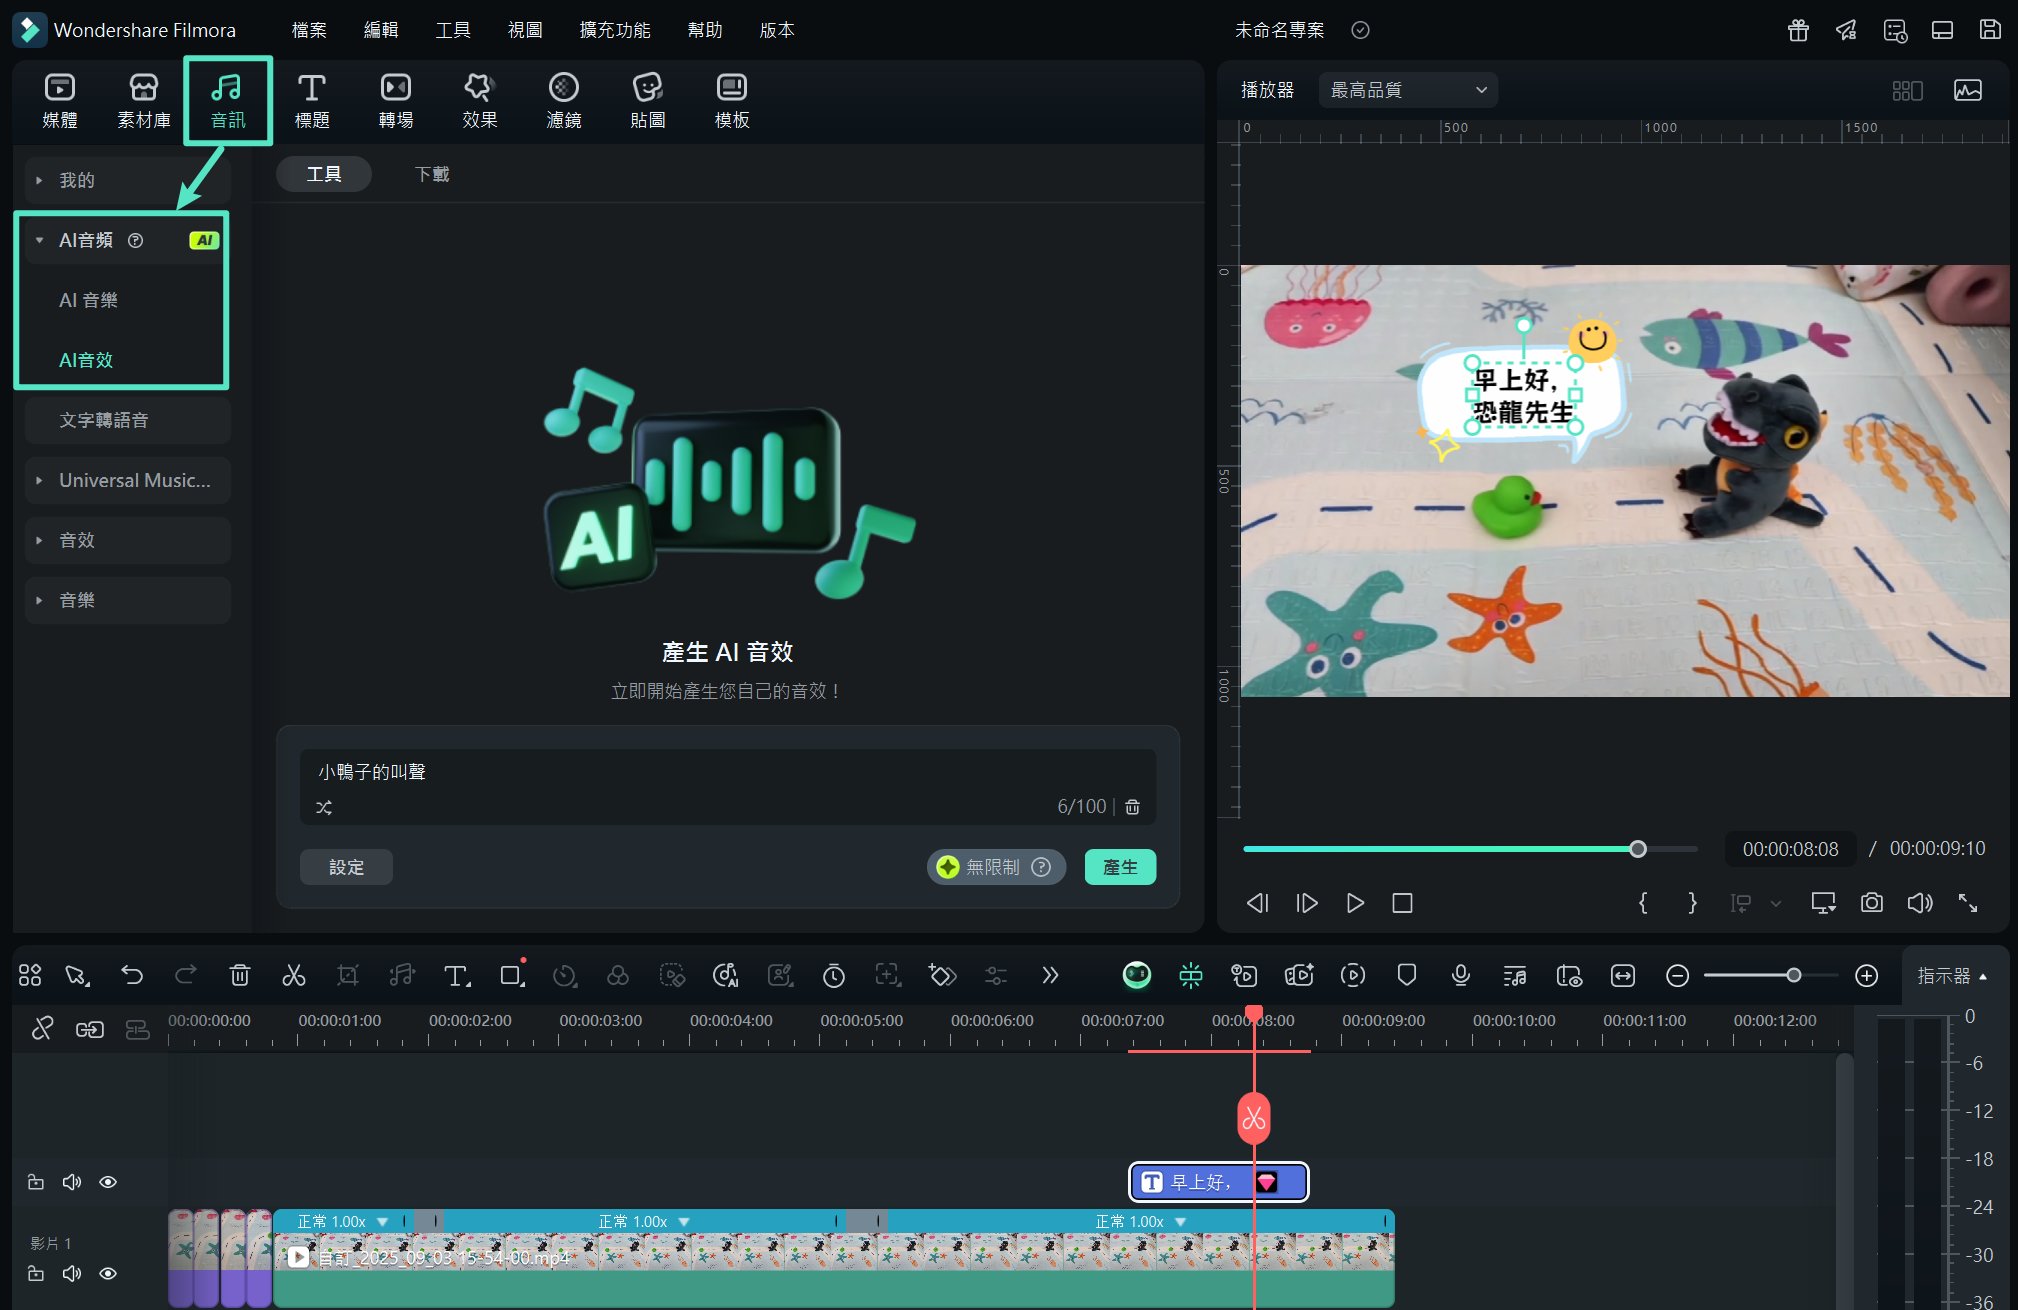Open player volume speaker icon
The width and height of the screenshot is (2018, 1310).
click(1920, 903)
